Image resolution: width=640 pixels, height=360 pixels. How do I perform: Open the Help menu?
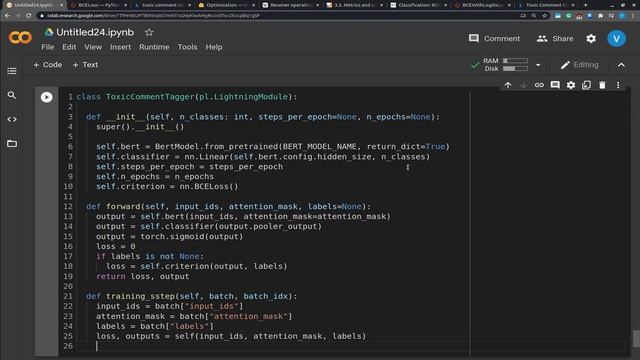click(214, 47)
